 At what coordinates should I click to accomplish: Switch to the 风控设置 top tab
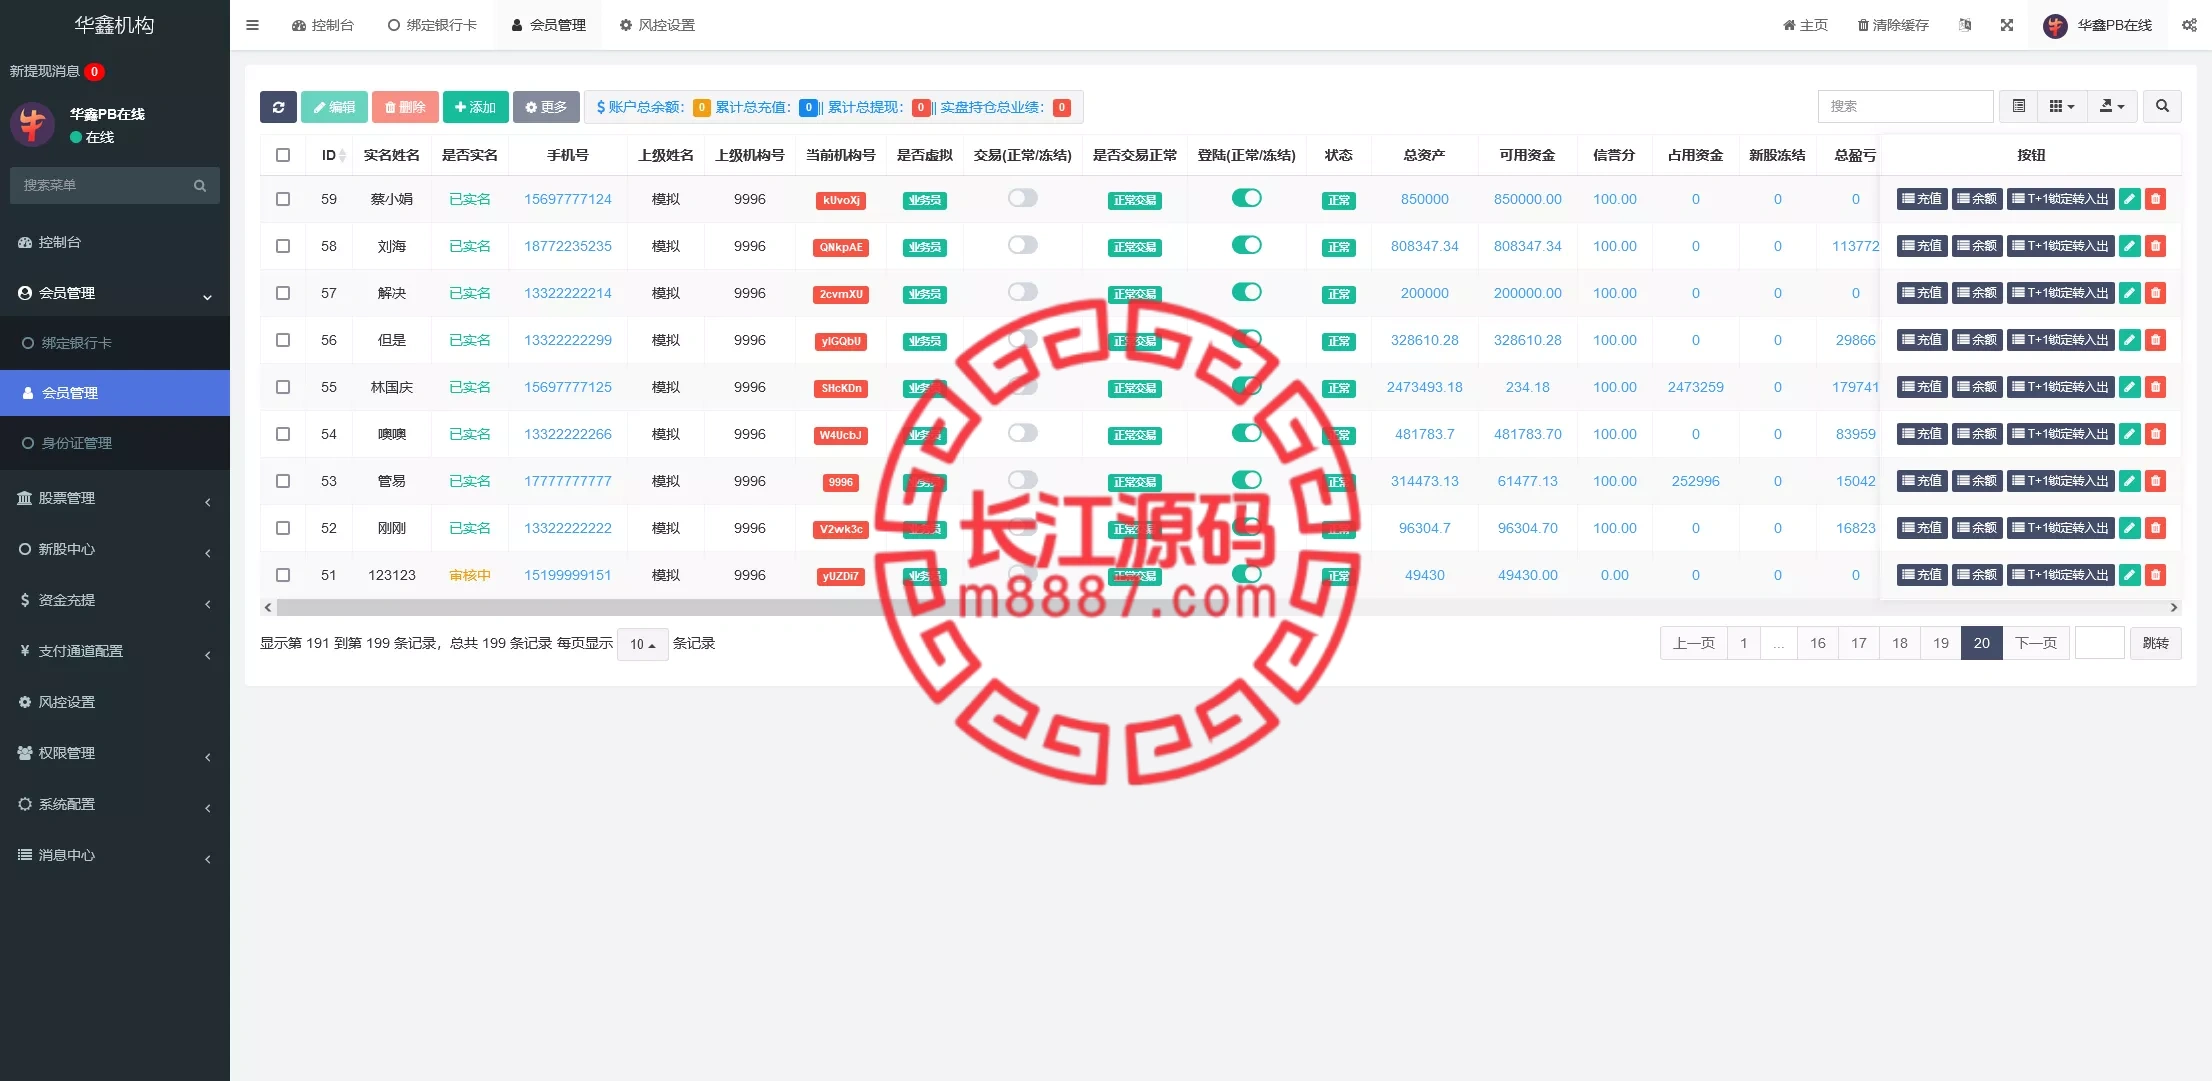tap(657, 25)
